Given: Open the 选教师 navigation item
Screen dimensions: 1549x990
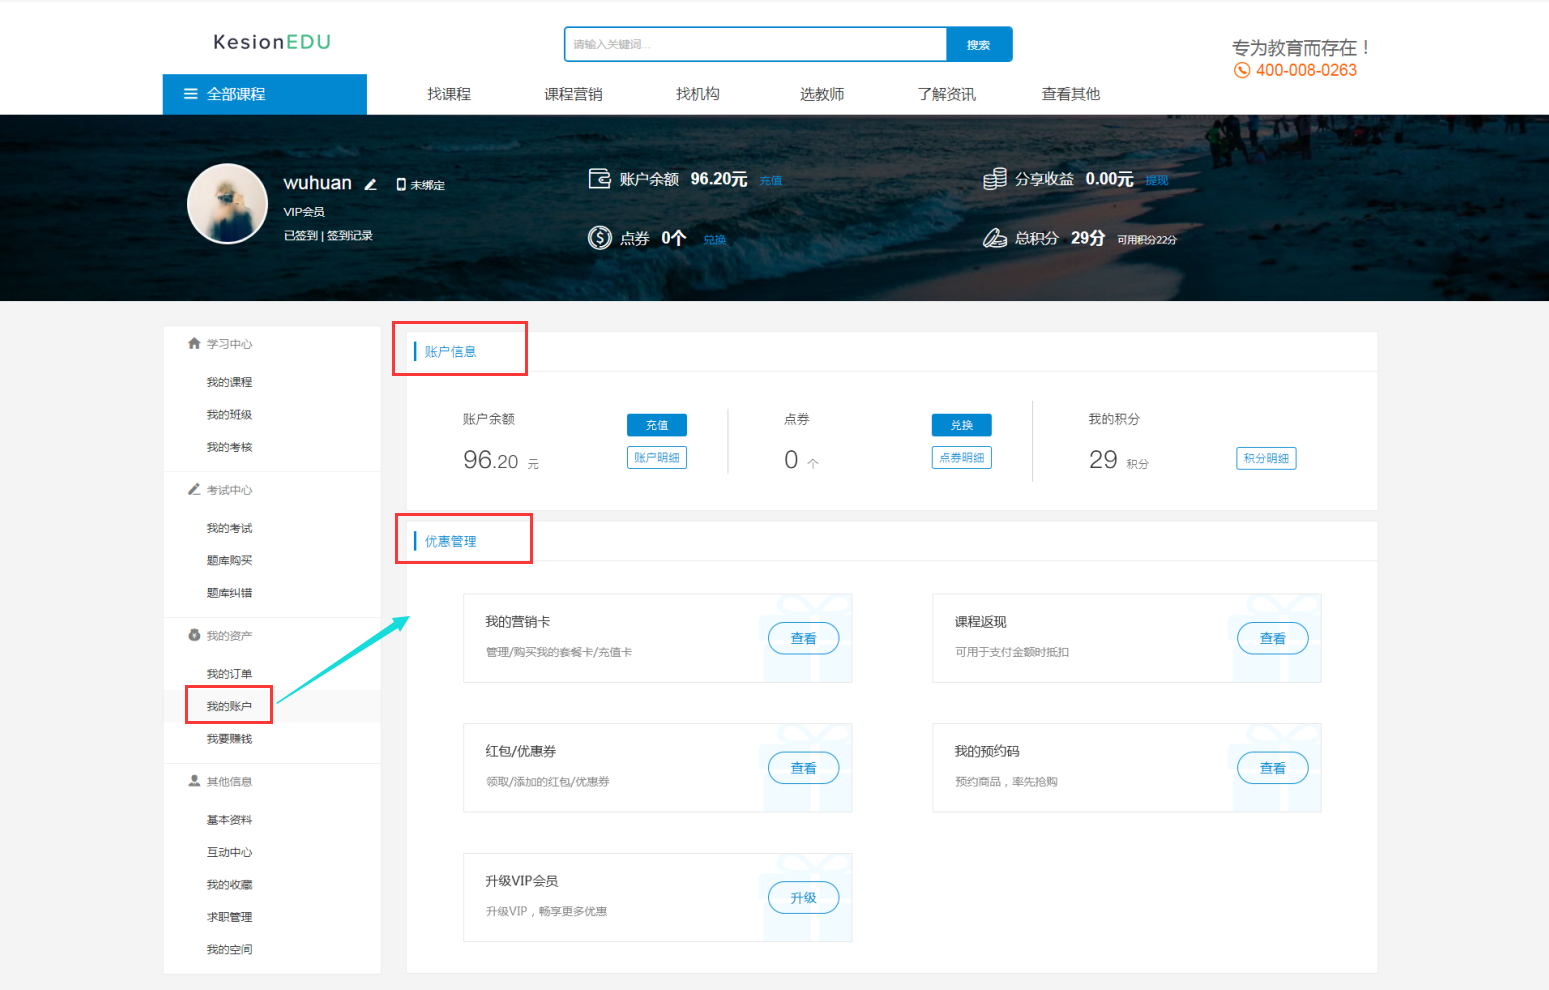Looking at the screenshot, I should pyautogui.click(x=822, y=94).
